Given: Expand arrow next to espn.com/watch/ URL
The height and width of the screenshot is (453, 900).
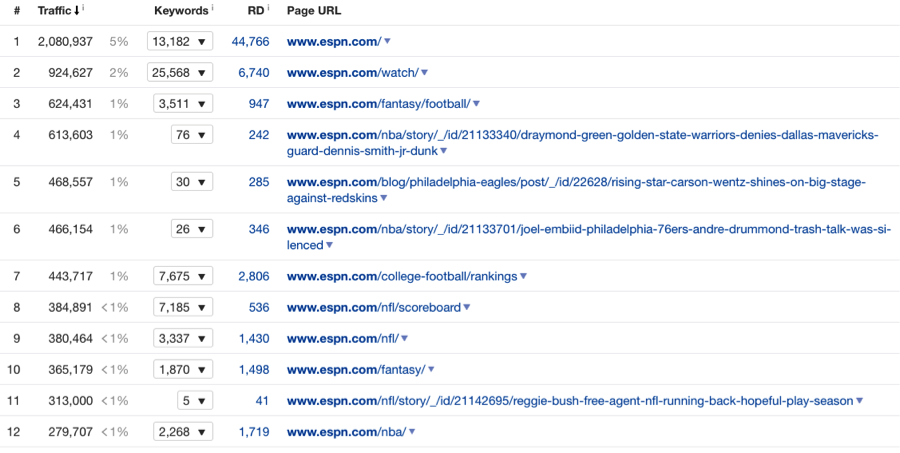Looking at the screenshot, I should click(x=424, y=72).
